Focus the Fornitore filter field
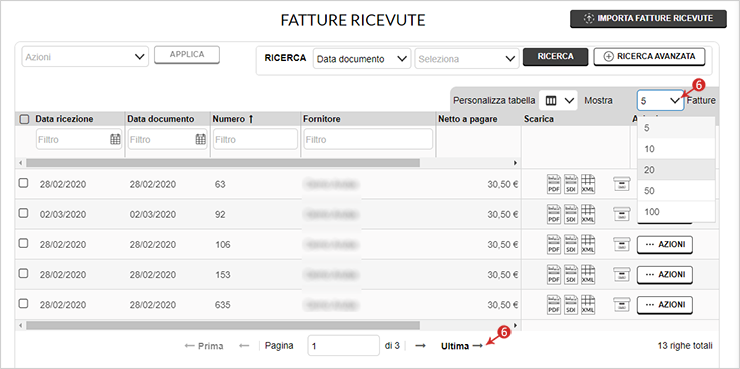Screen dimensions: 740x369 click(368, 140)
